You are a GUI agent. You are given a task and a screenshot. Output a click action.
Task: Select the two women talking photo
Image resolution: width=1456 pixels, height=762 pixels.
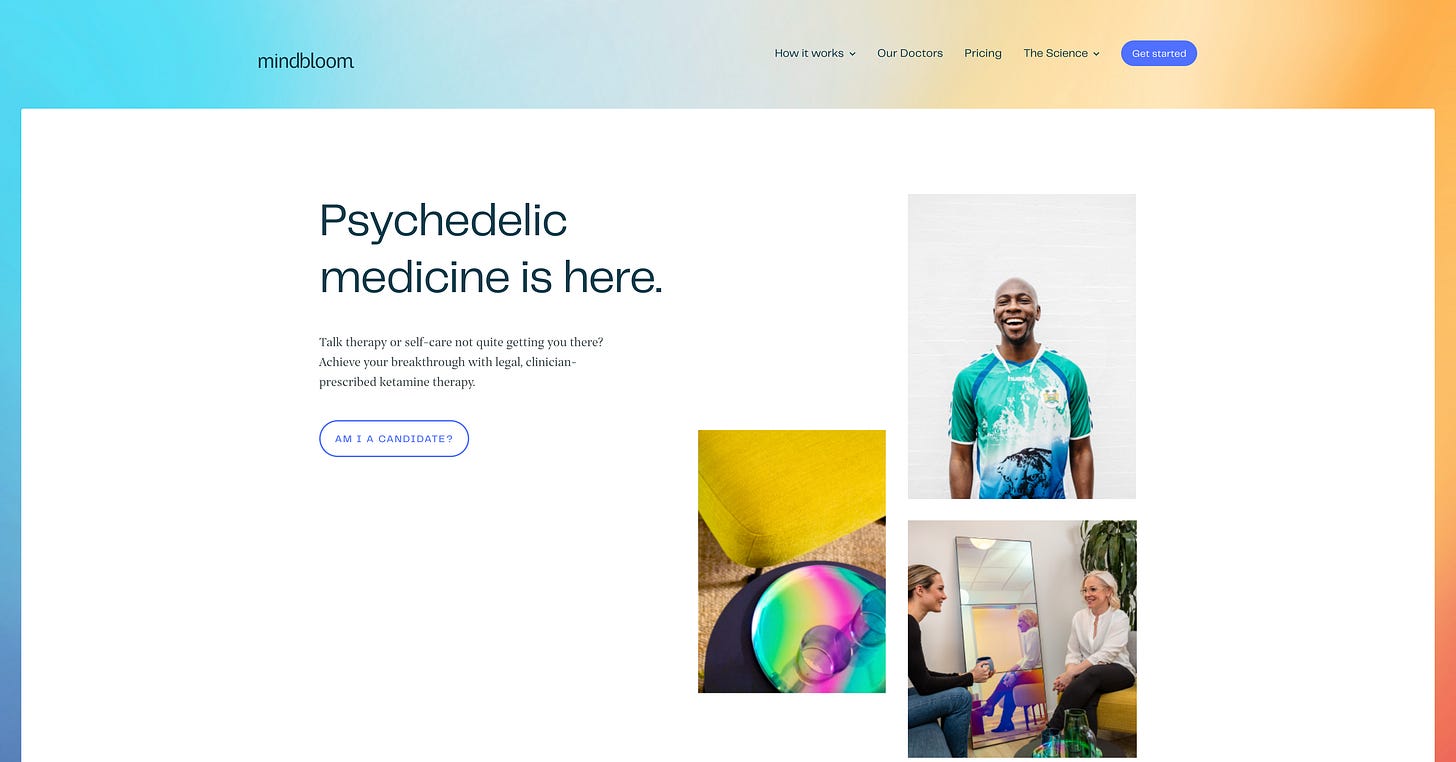[x=1022, y=639]
